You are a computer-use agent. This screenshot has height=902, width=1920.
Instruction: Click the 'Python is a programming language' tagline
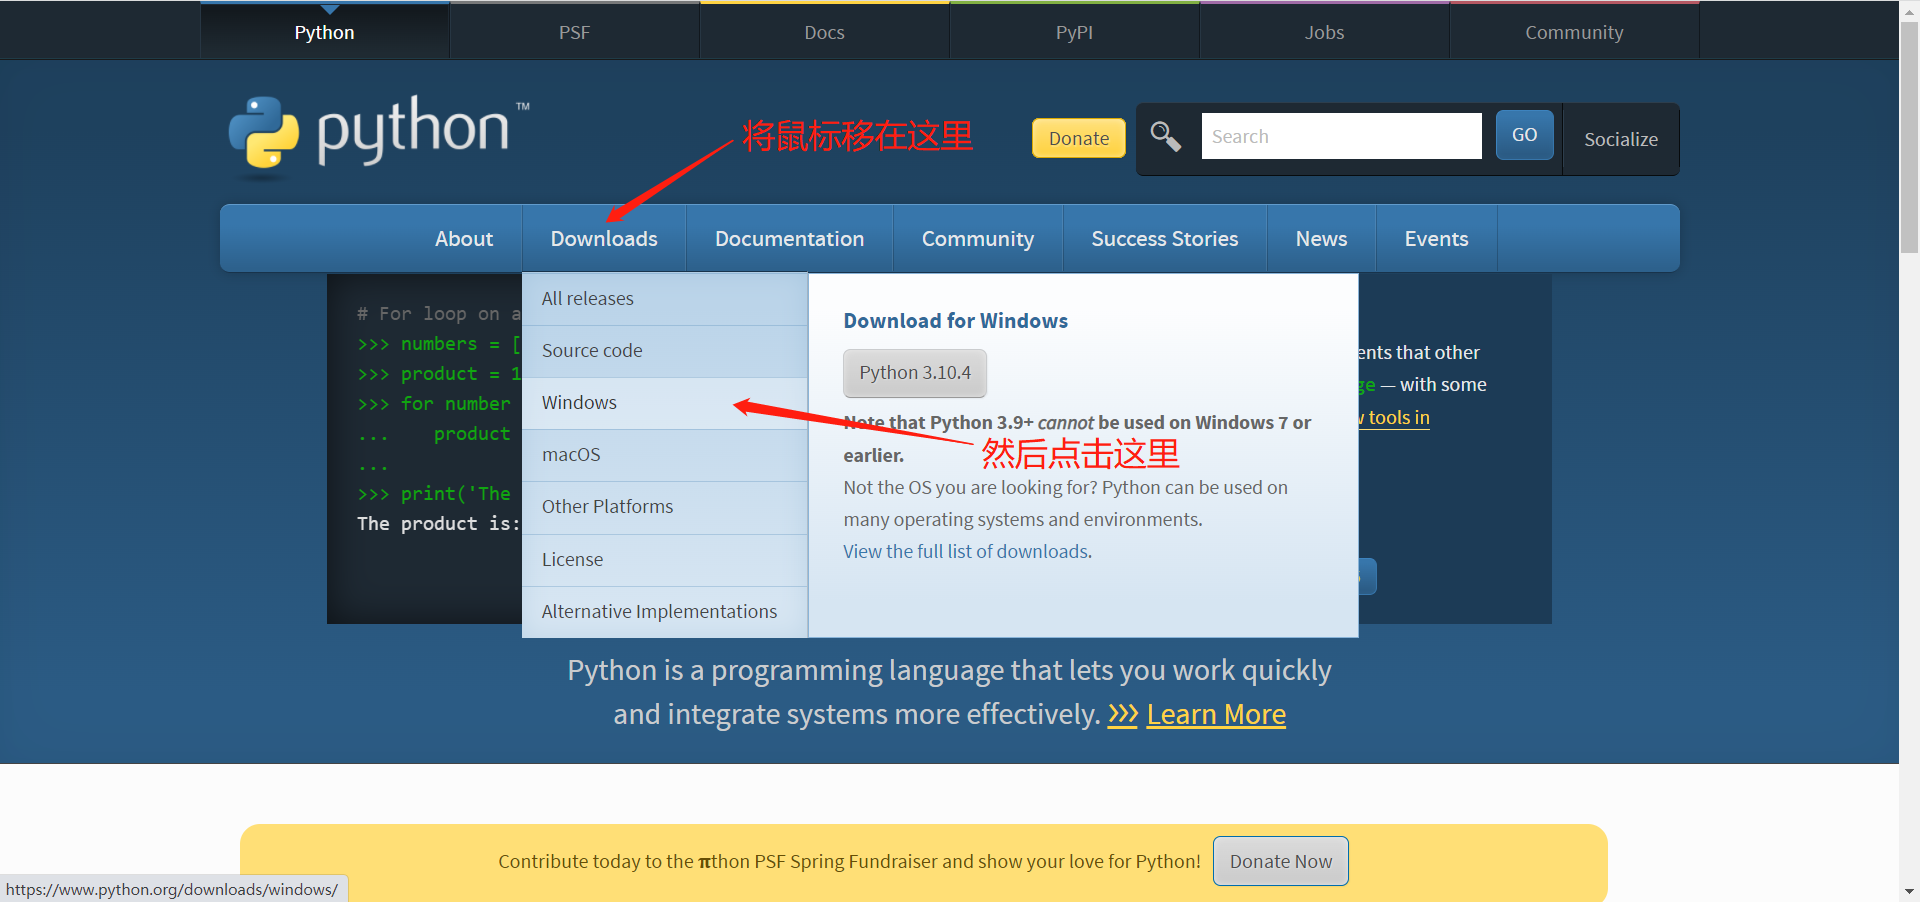(950, 692)
